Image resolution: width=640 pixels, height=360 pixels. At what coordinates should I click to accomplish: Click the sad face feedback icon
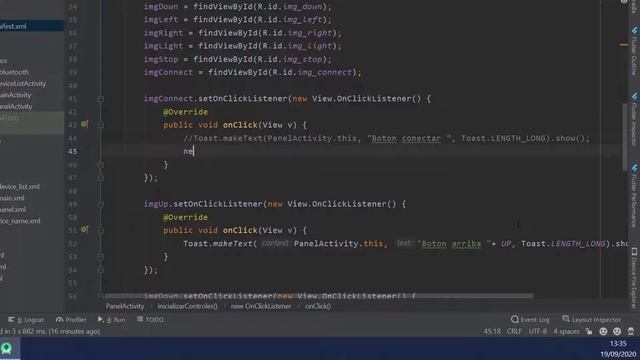pyautogui.click(x=617, y=331)
